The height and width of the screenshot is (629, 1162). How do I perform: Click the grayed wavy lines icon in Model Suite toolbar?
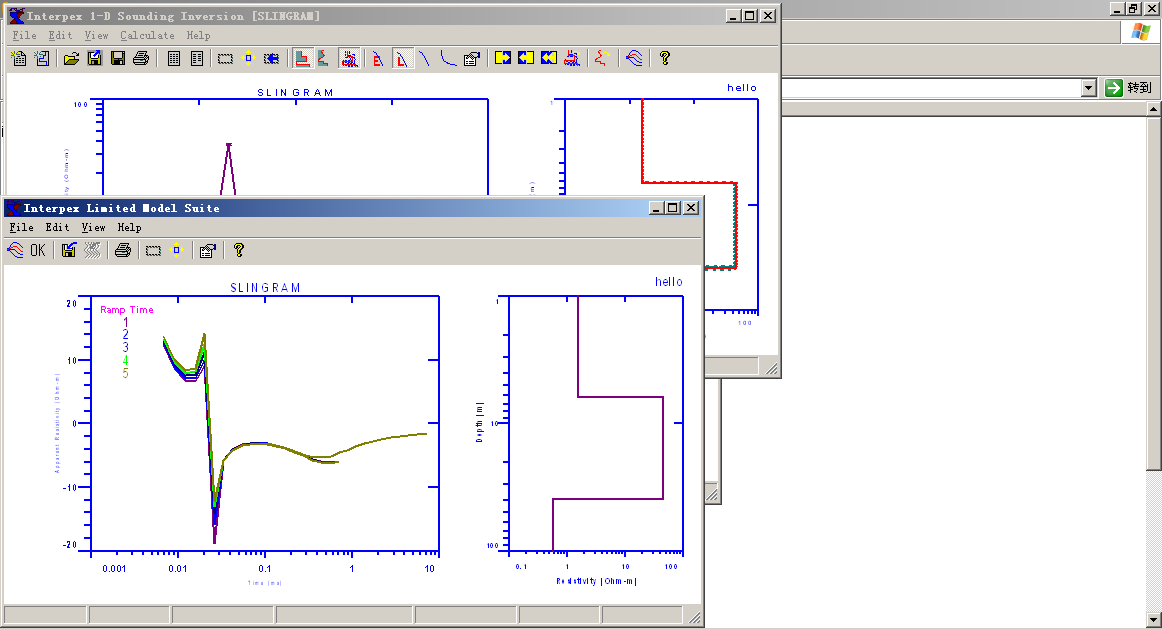(92, 250)
